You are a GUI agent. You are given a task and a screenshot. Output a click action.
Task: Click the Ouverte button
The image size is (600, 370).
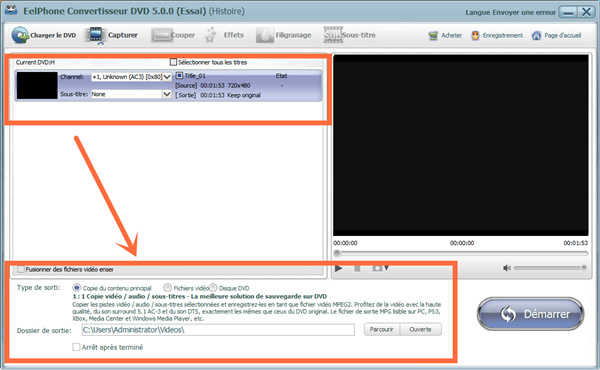421,329
